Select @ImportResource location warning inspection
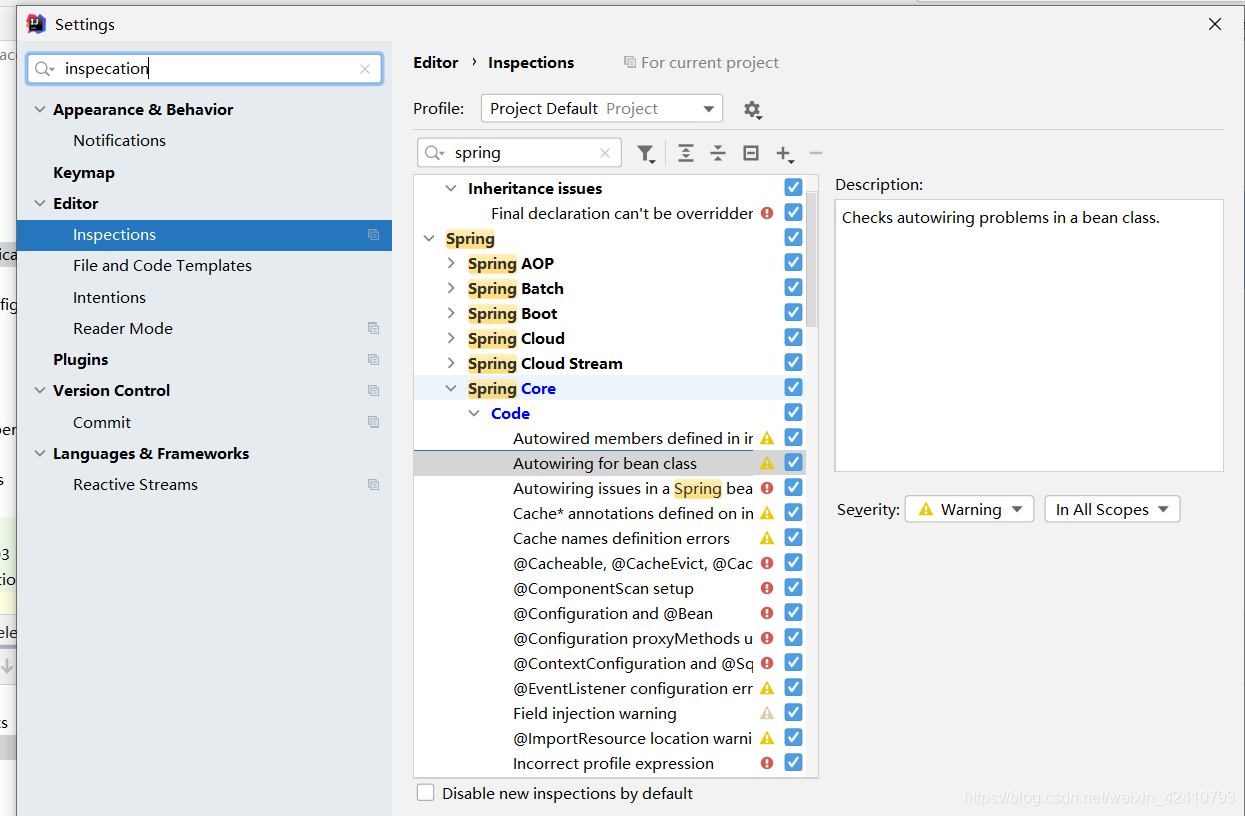This screenshot has width=1245, height=816. pos(632,738)
